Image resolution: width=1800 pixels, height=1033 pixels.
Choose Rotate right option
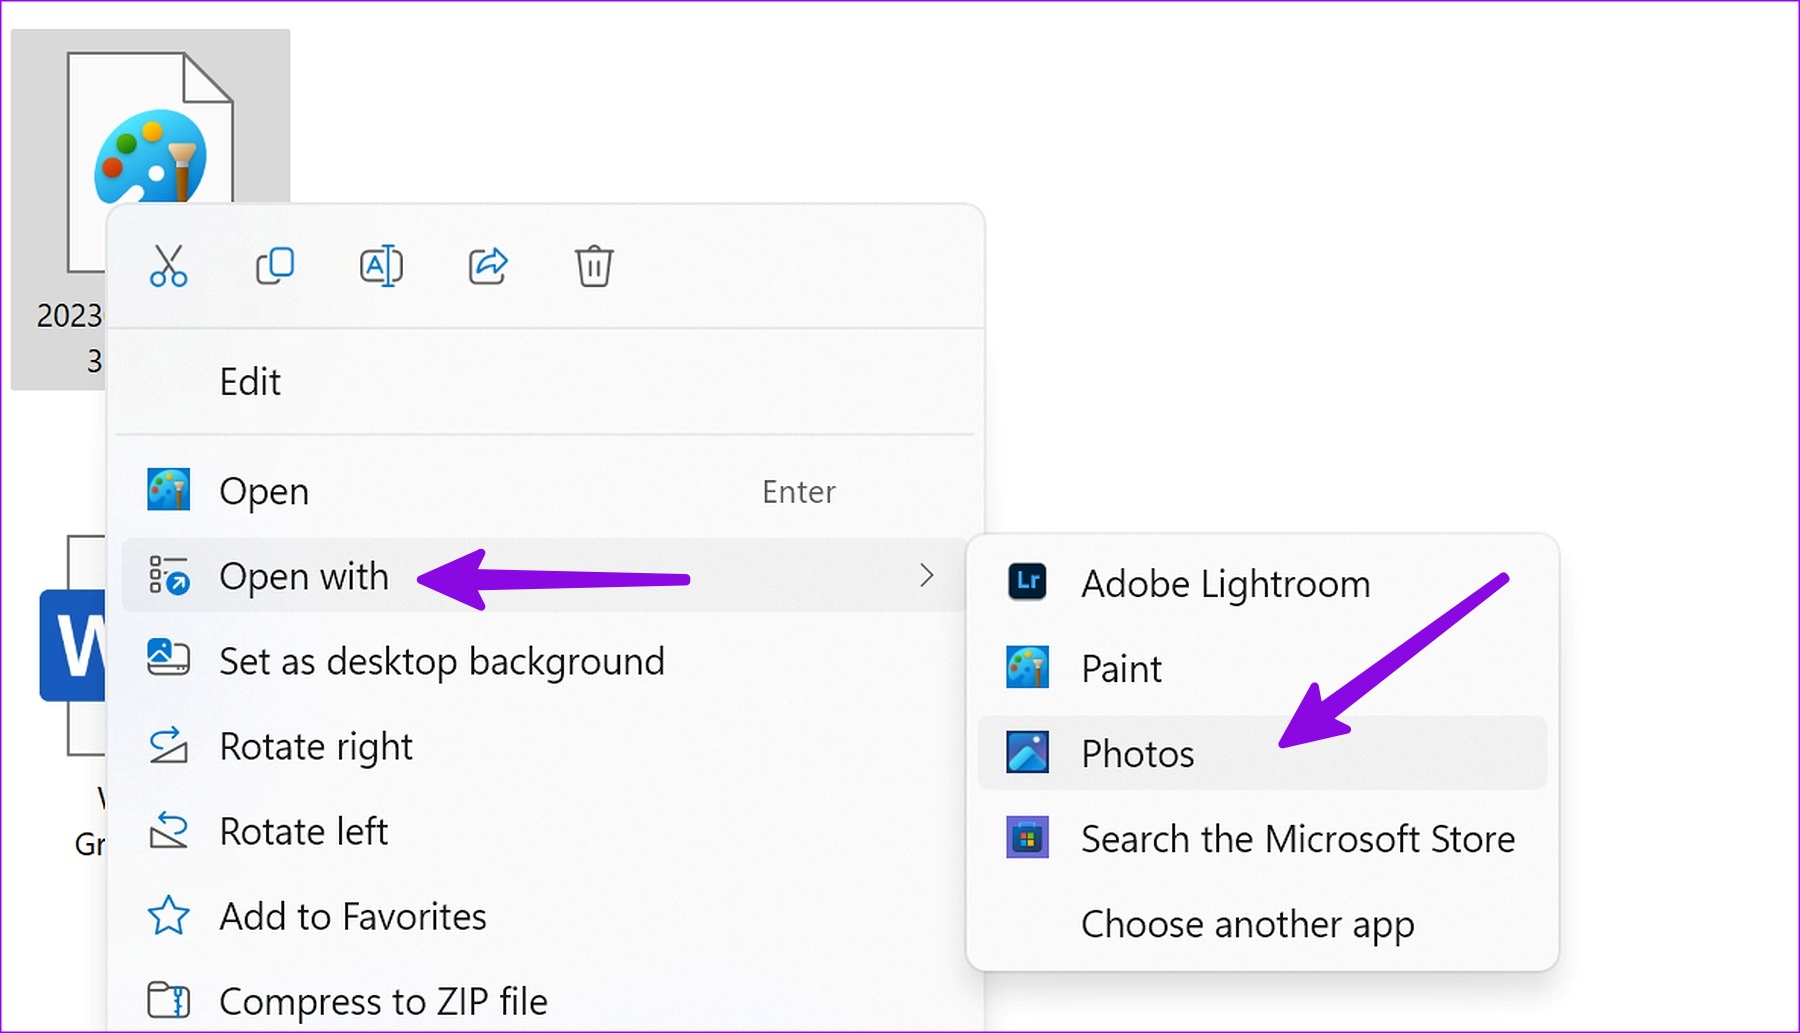tap(546, 746)
